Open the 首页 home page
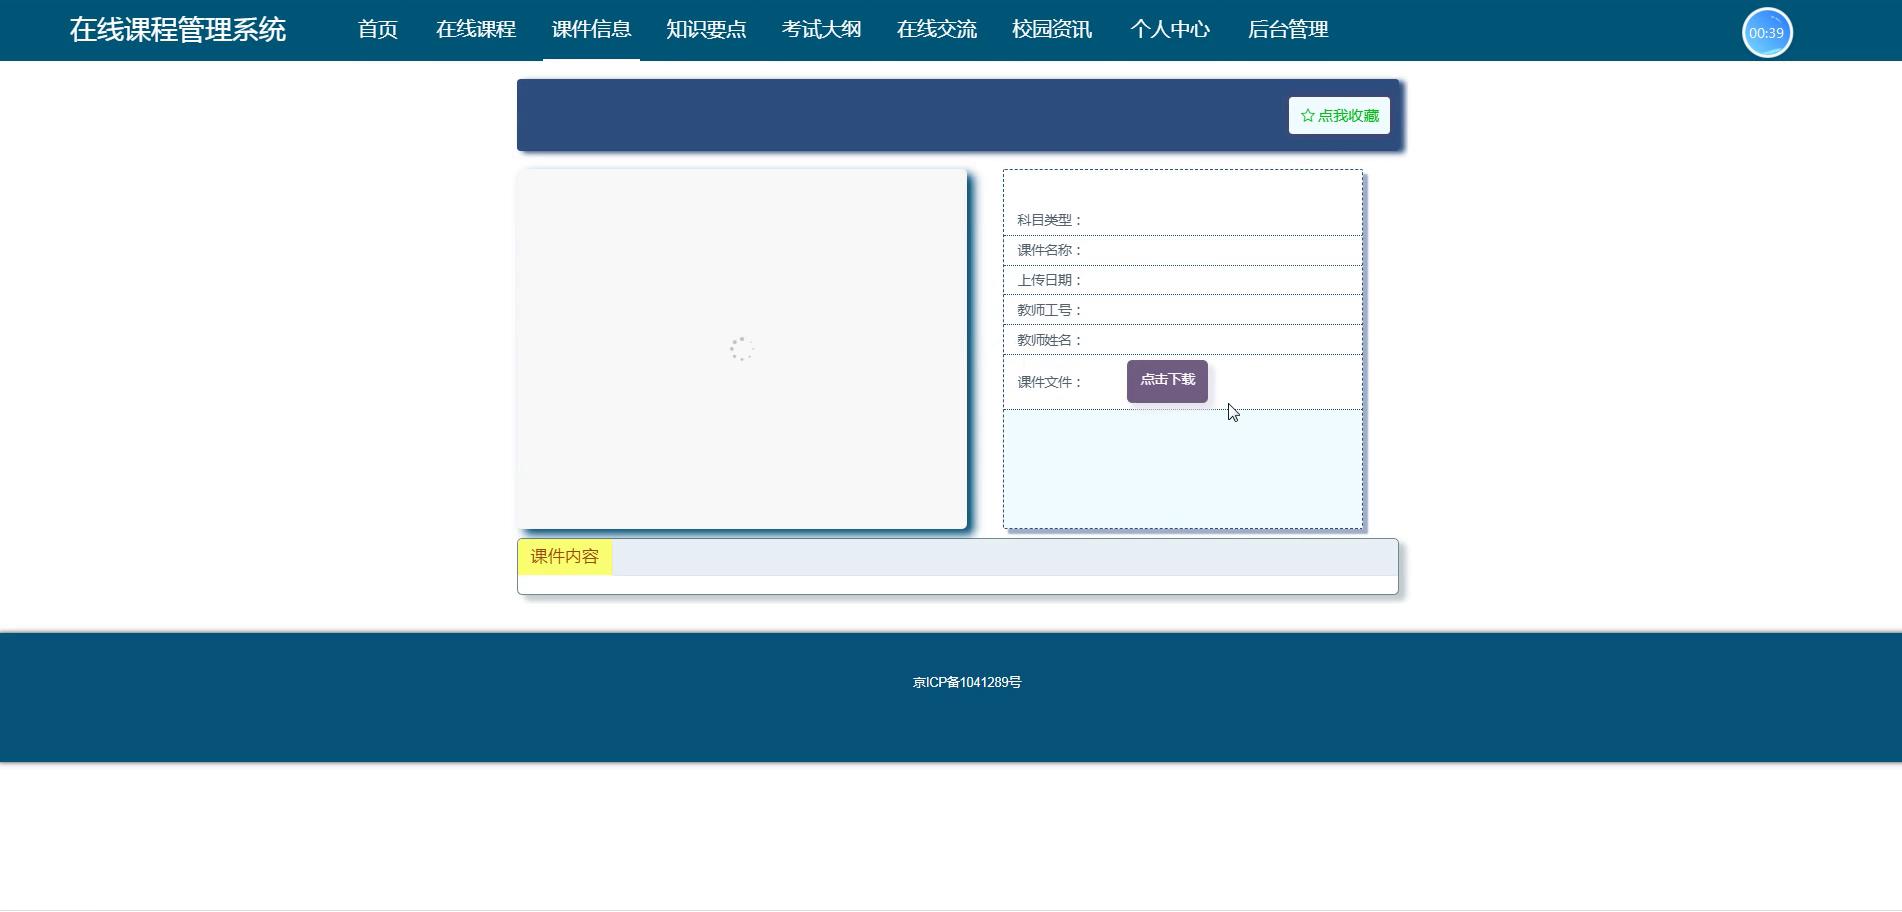1902x912 pixels. pos(378,30)
